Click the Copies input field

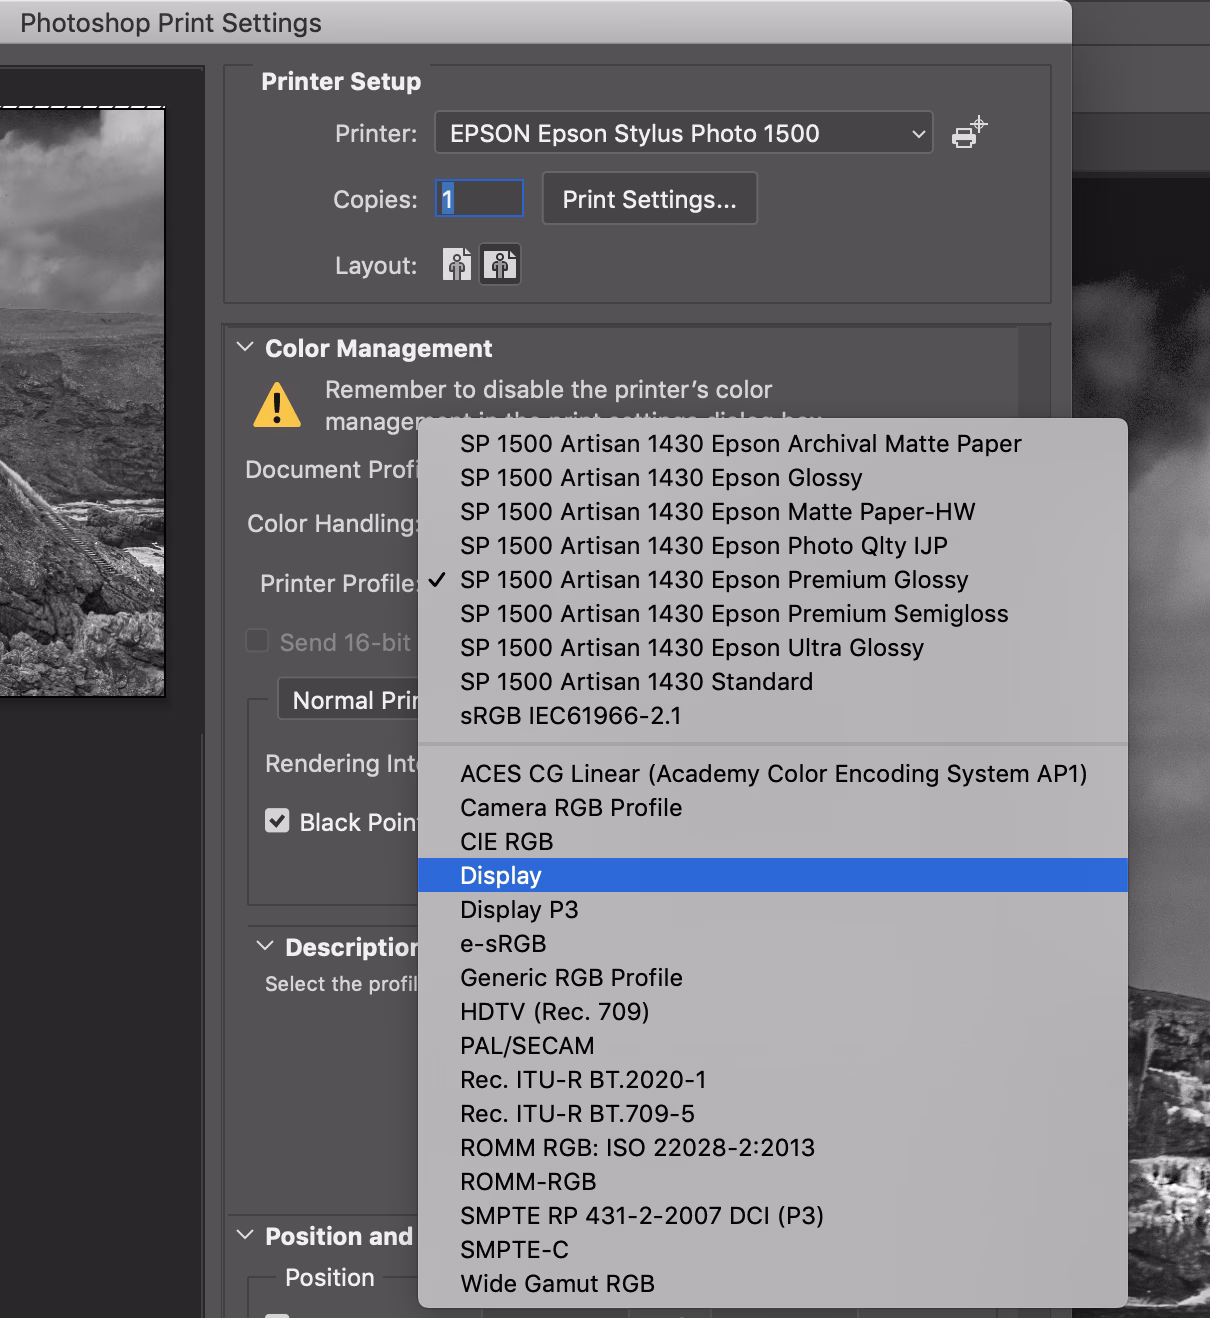(x=478, y=198)
